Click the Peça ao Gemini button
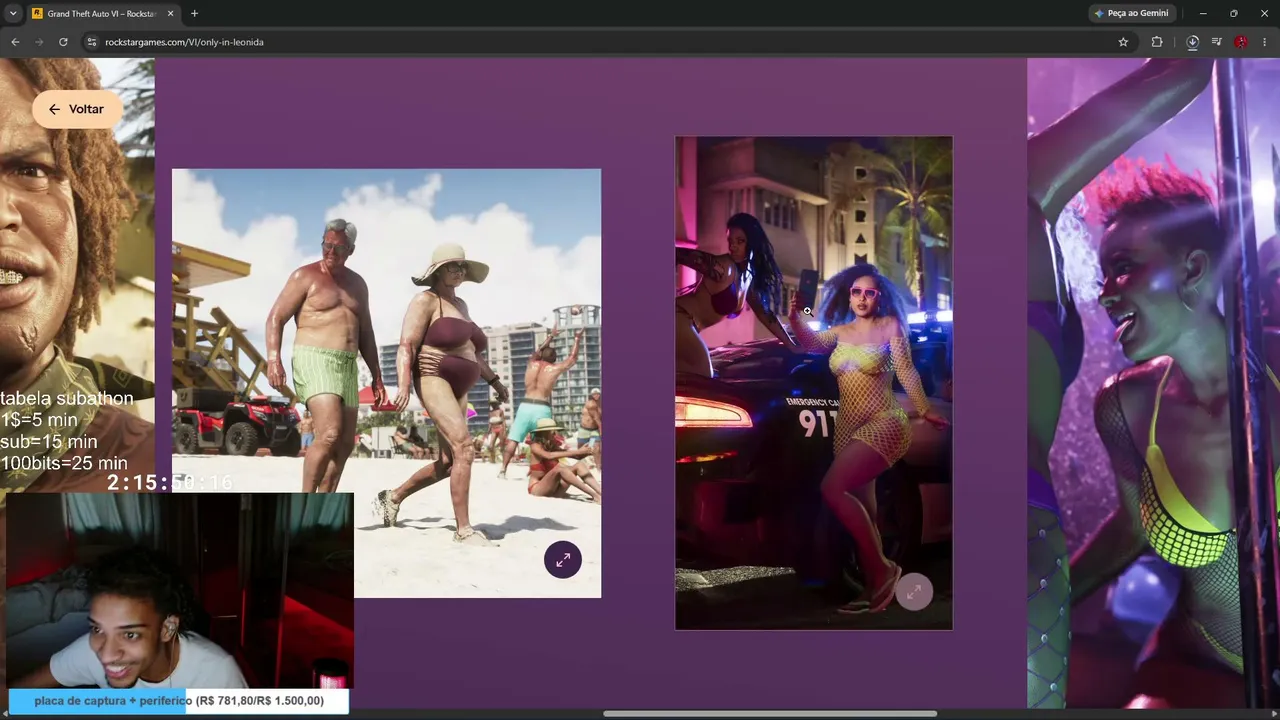The image size is (1280, 720). (x=1131, y=14)
